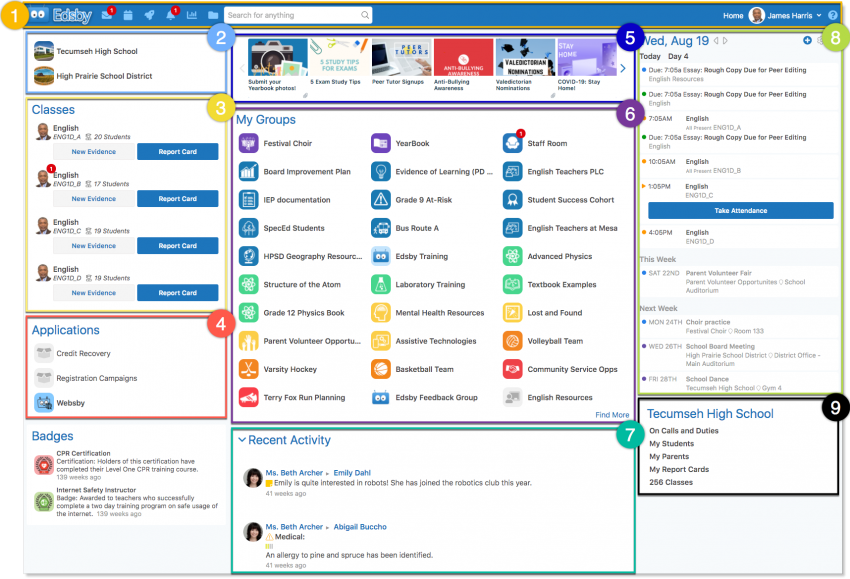This screenshot has width=850, height=579.
Task: Open the analytics chart icon in the toolbar
Action: pos(193,14)
